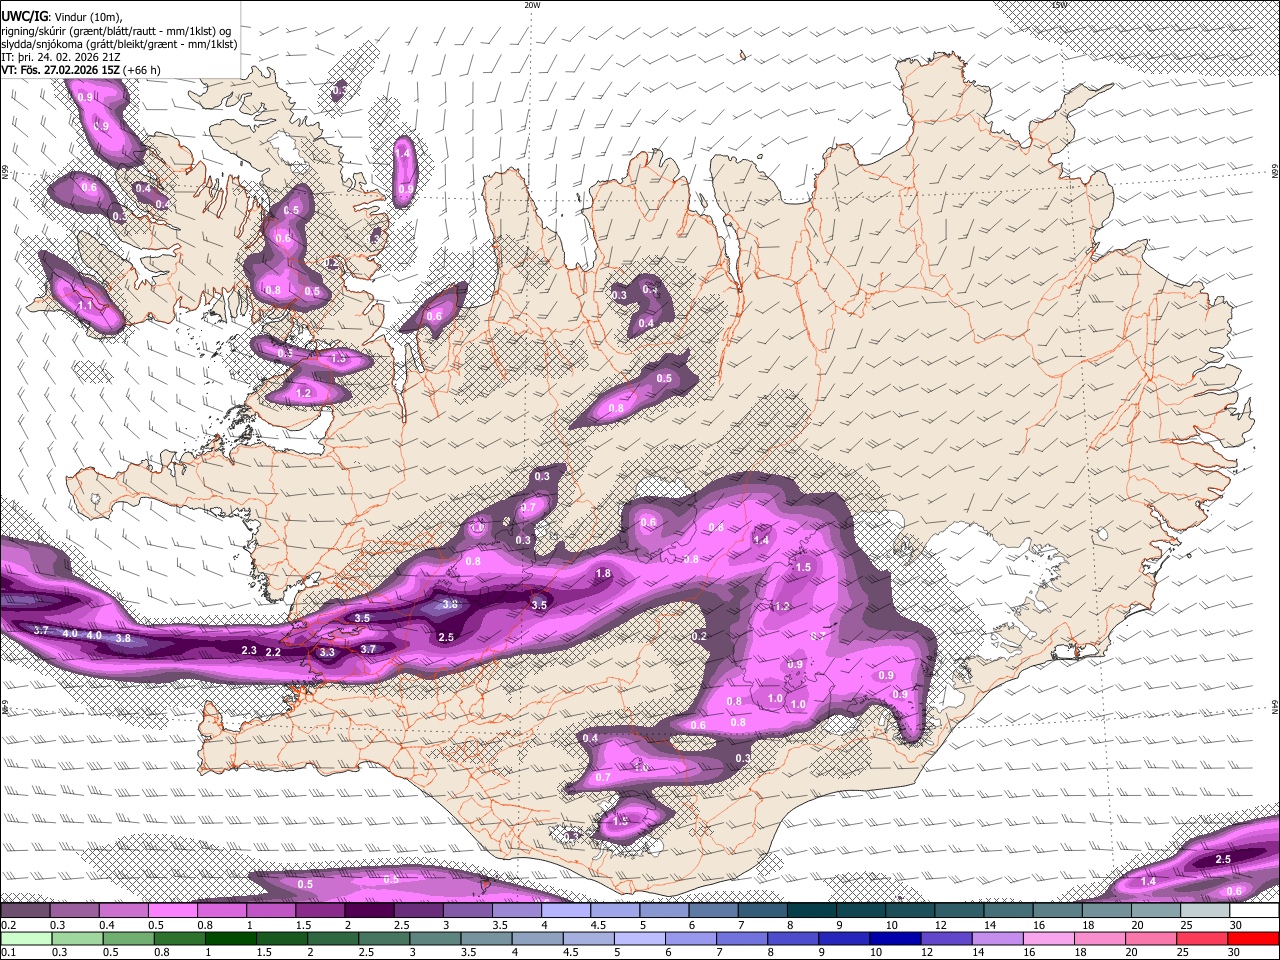Click snow scale swatch between 0.2 and 0.3
This screenshot has width=1280, height=960.
click(27, 911)
